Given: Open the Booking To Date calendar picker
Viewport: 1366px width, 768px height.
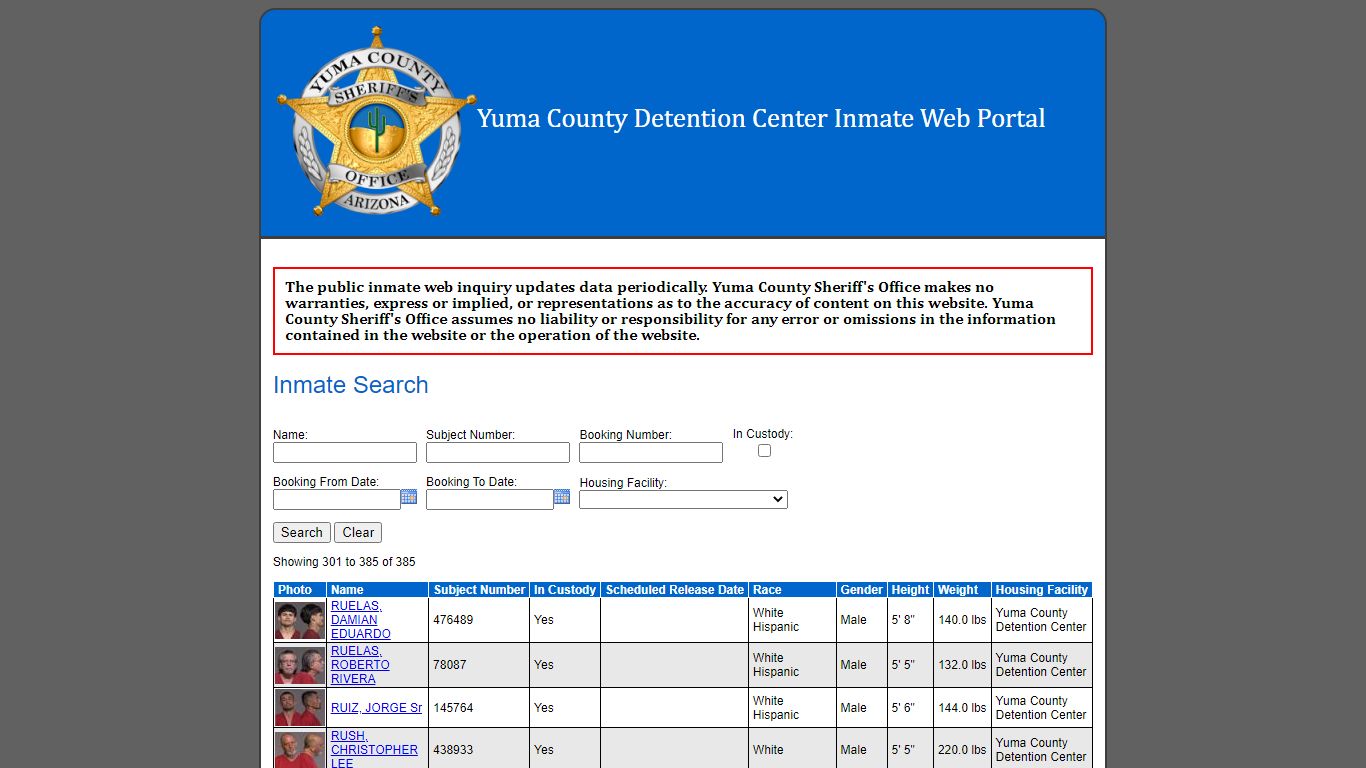Looking at the screenshot, I should pyautogui.click(x=562, y=497).
